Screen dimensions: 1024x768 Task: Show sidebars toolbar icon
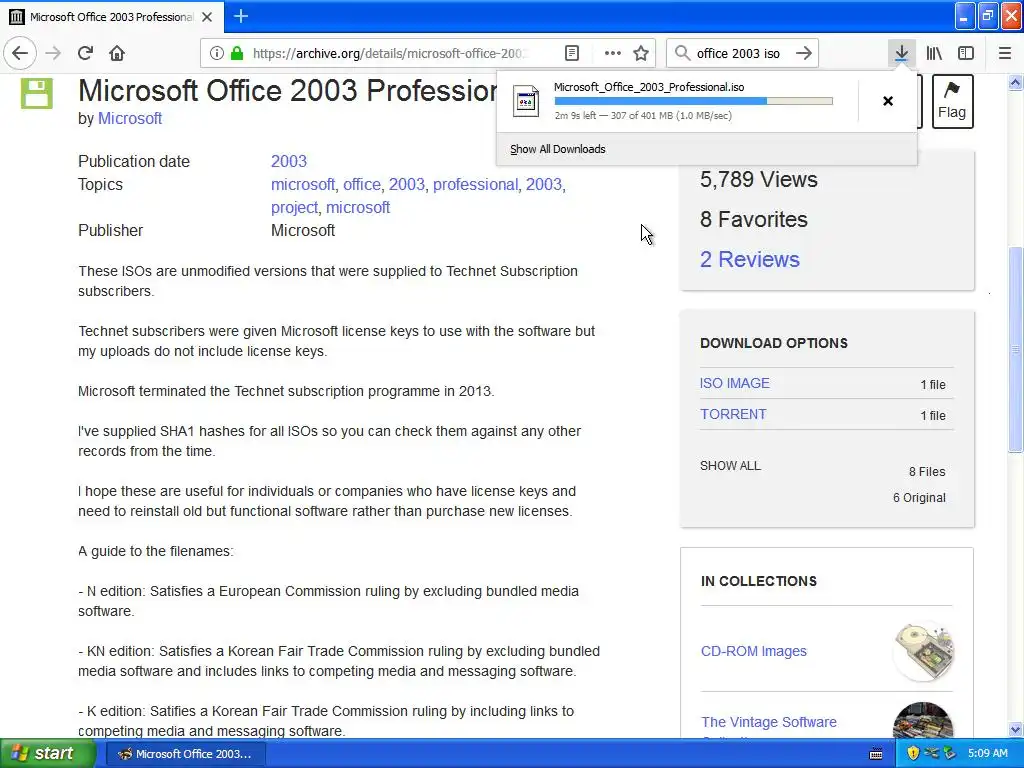pos(966,54)
